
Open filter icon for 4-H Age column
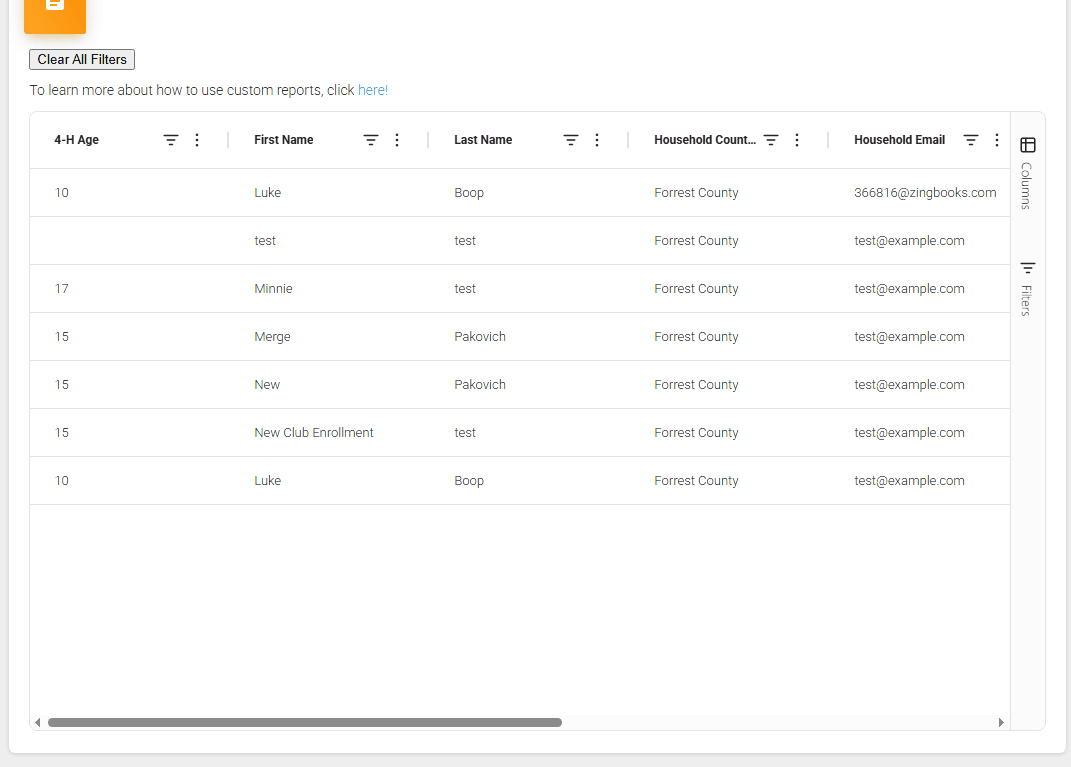171,140
